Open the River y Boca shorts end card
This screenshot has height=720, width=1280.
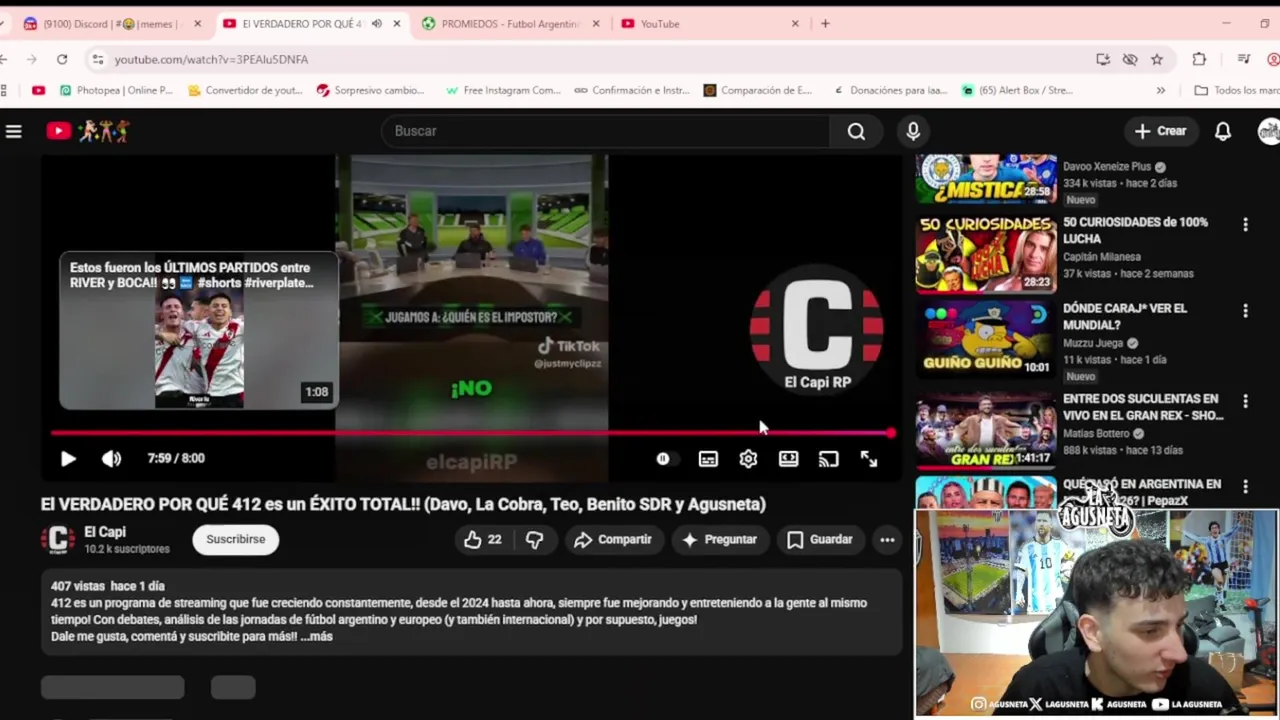(198, 331)
